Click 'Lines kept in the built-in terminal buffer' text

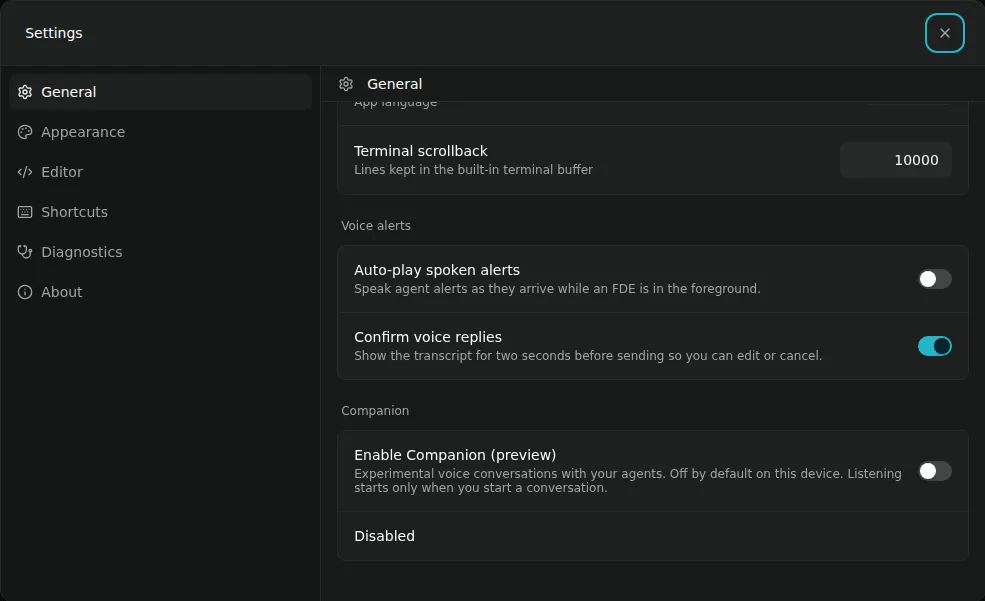(x=473, y=170)
